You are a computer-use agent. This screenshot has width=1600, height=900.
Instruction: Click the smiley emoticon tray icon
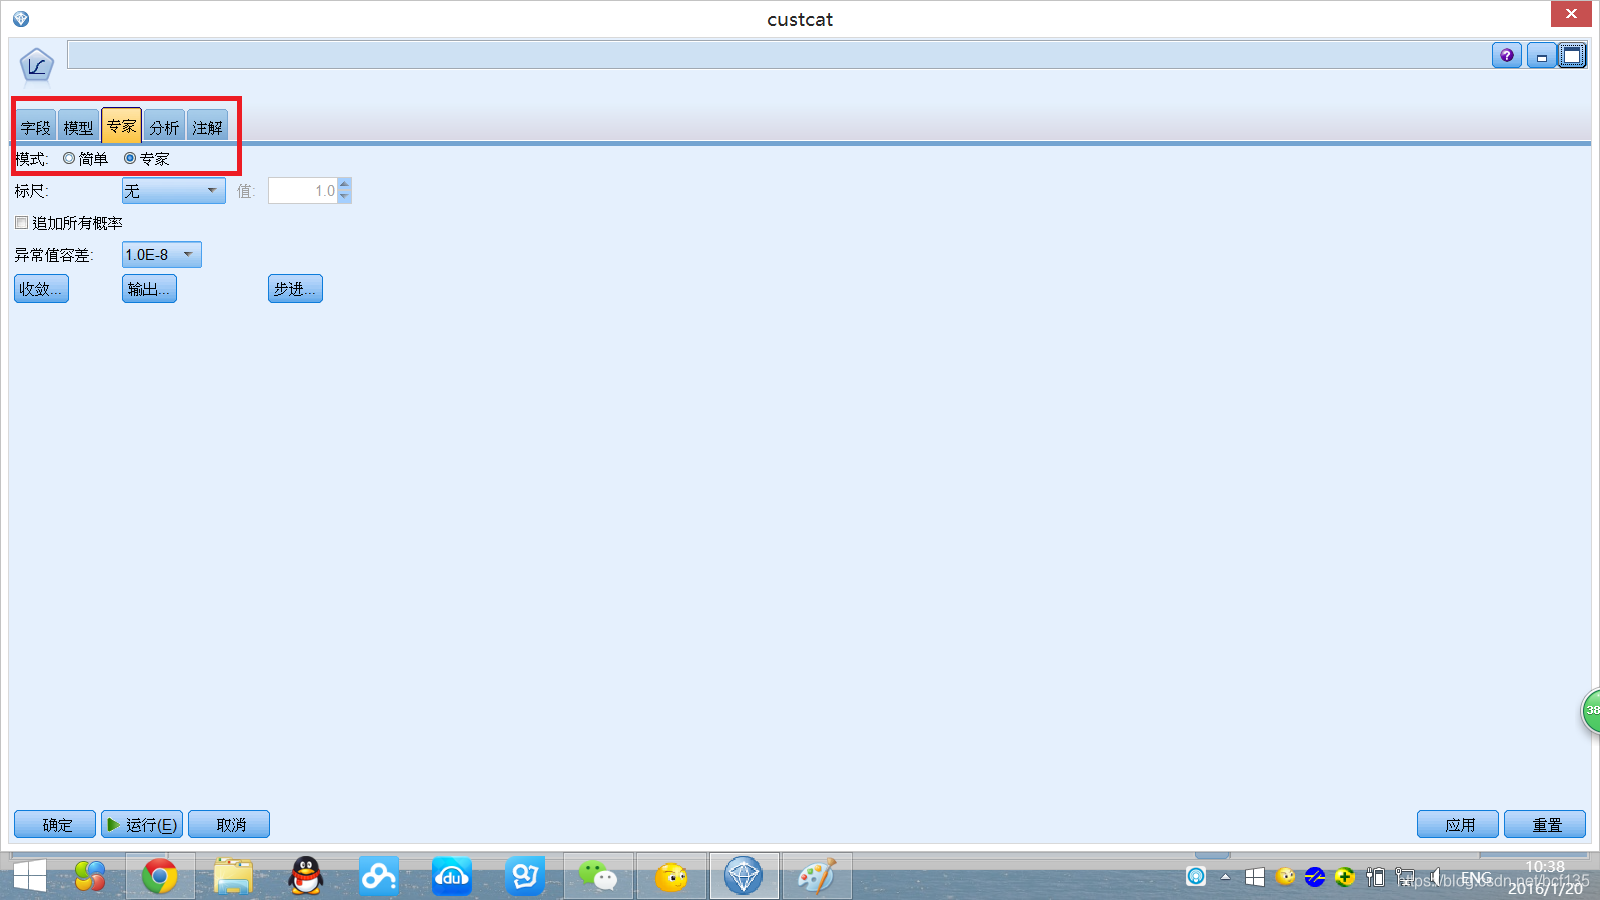point(1285,877)
